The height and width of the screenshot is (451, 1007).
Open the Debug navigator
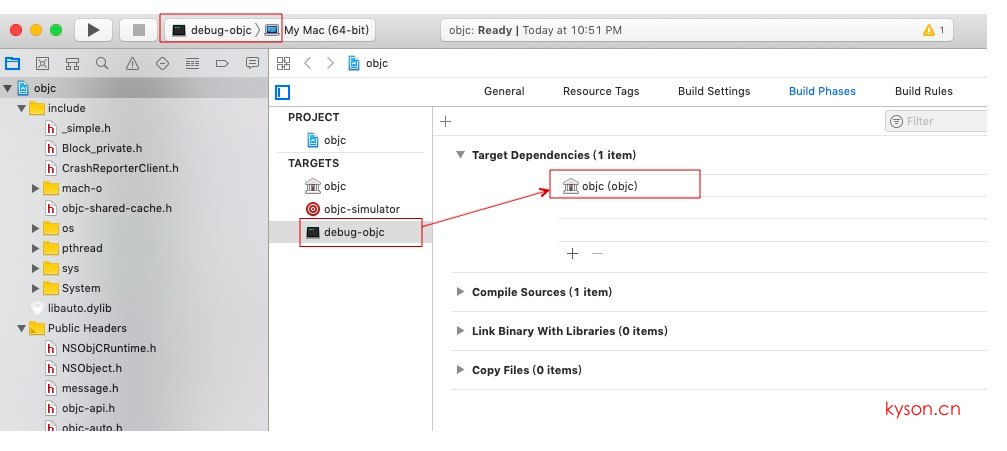point(192,64)
